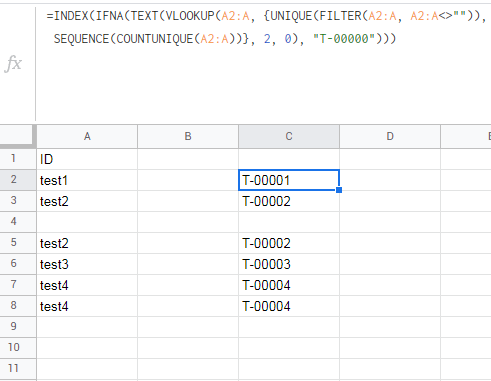The width and height of the screenshot is (491, 381).
Task: Select T-00002 cell in row 5
Action: coord(289,243)
